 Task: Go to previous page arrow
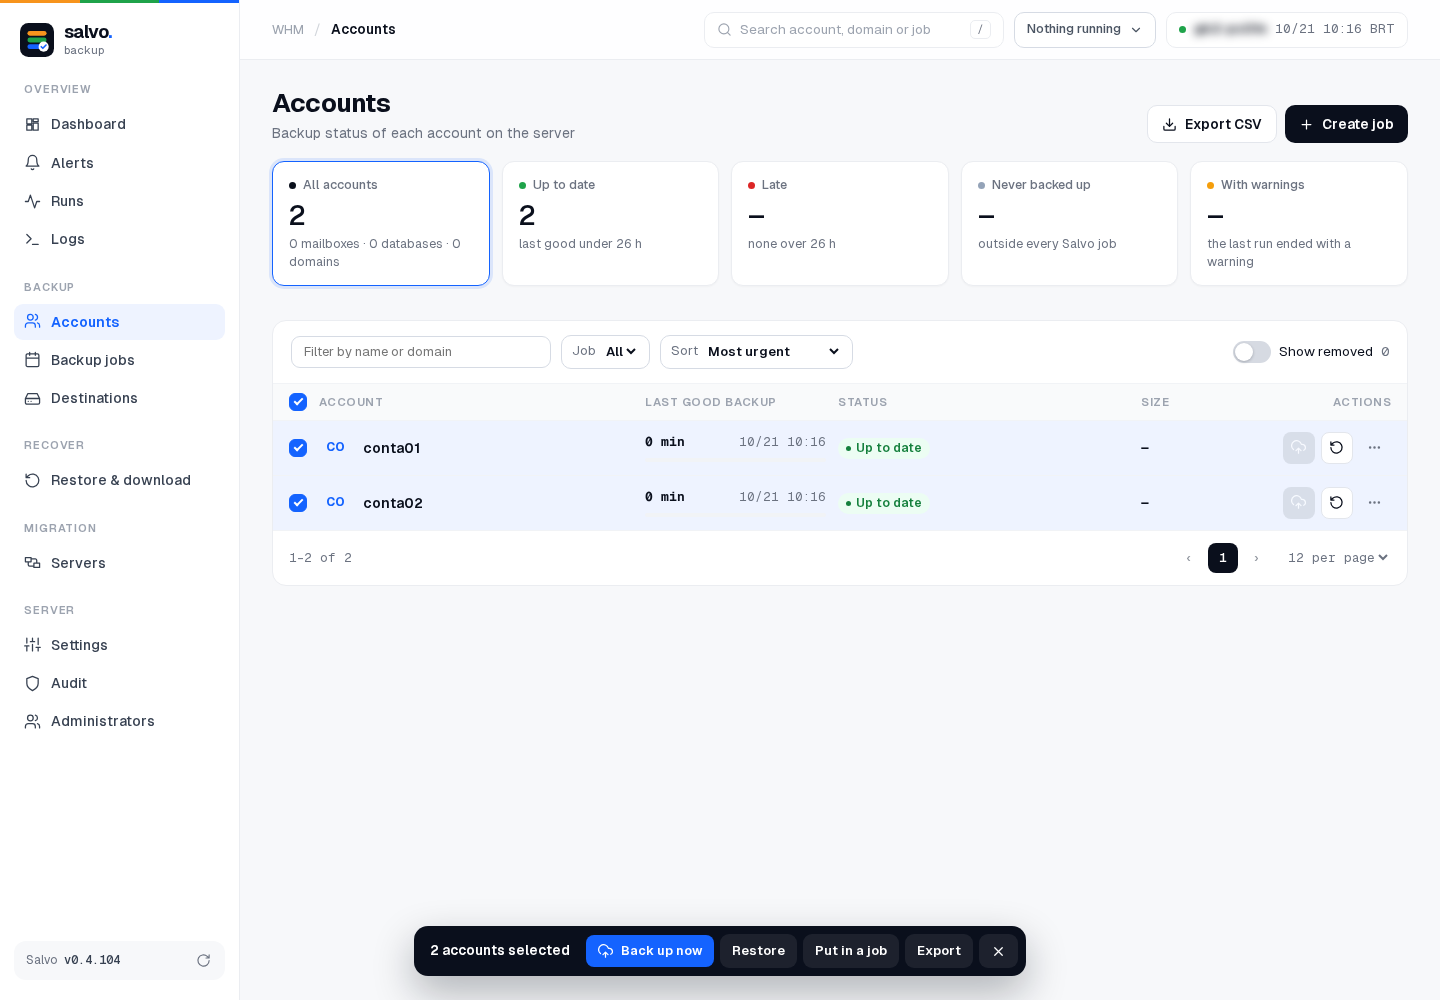(x=1188, y=558)
